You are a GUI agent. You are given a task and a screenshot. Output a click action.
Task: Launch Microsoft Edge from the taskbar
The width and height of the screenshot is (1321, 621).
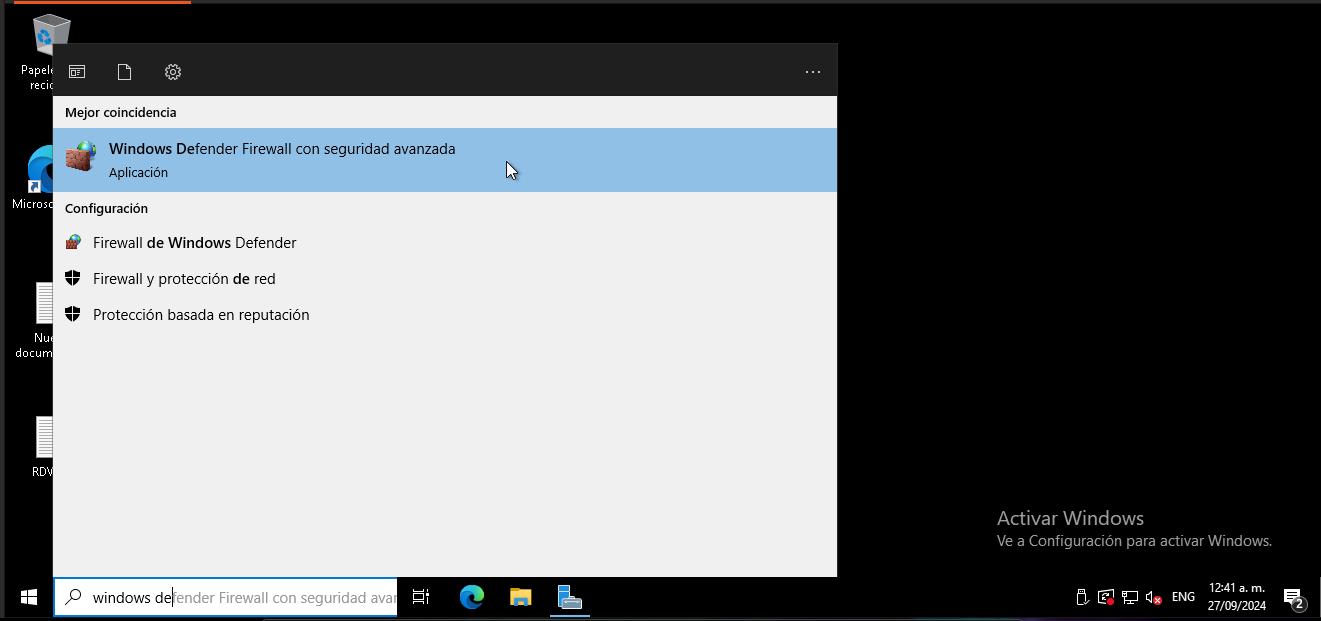[x=471, y=598]
